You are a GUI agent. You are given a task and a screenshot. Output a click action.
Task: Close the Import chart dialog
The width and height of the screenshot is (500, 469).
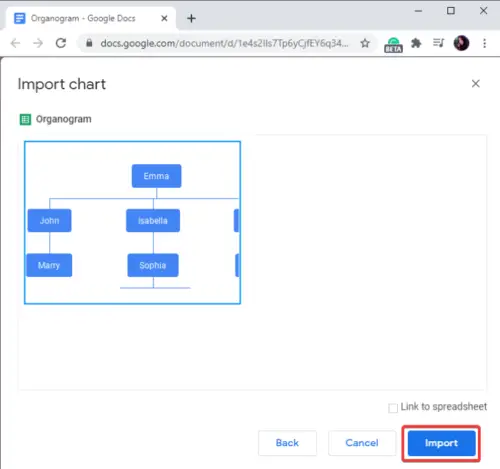[476, 83]
